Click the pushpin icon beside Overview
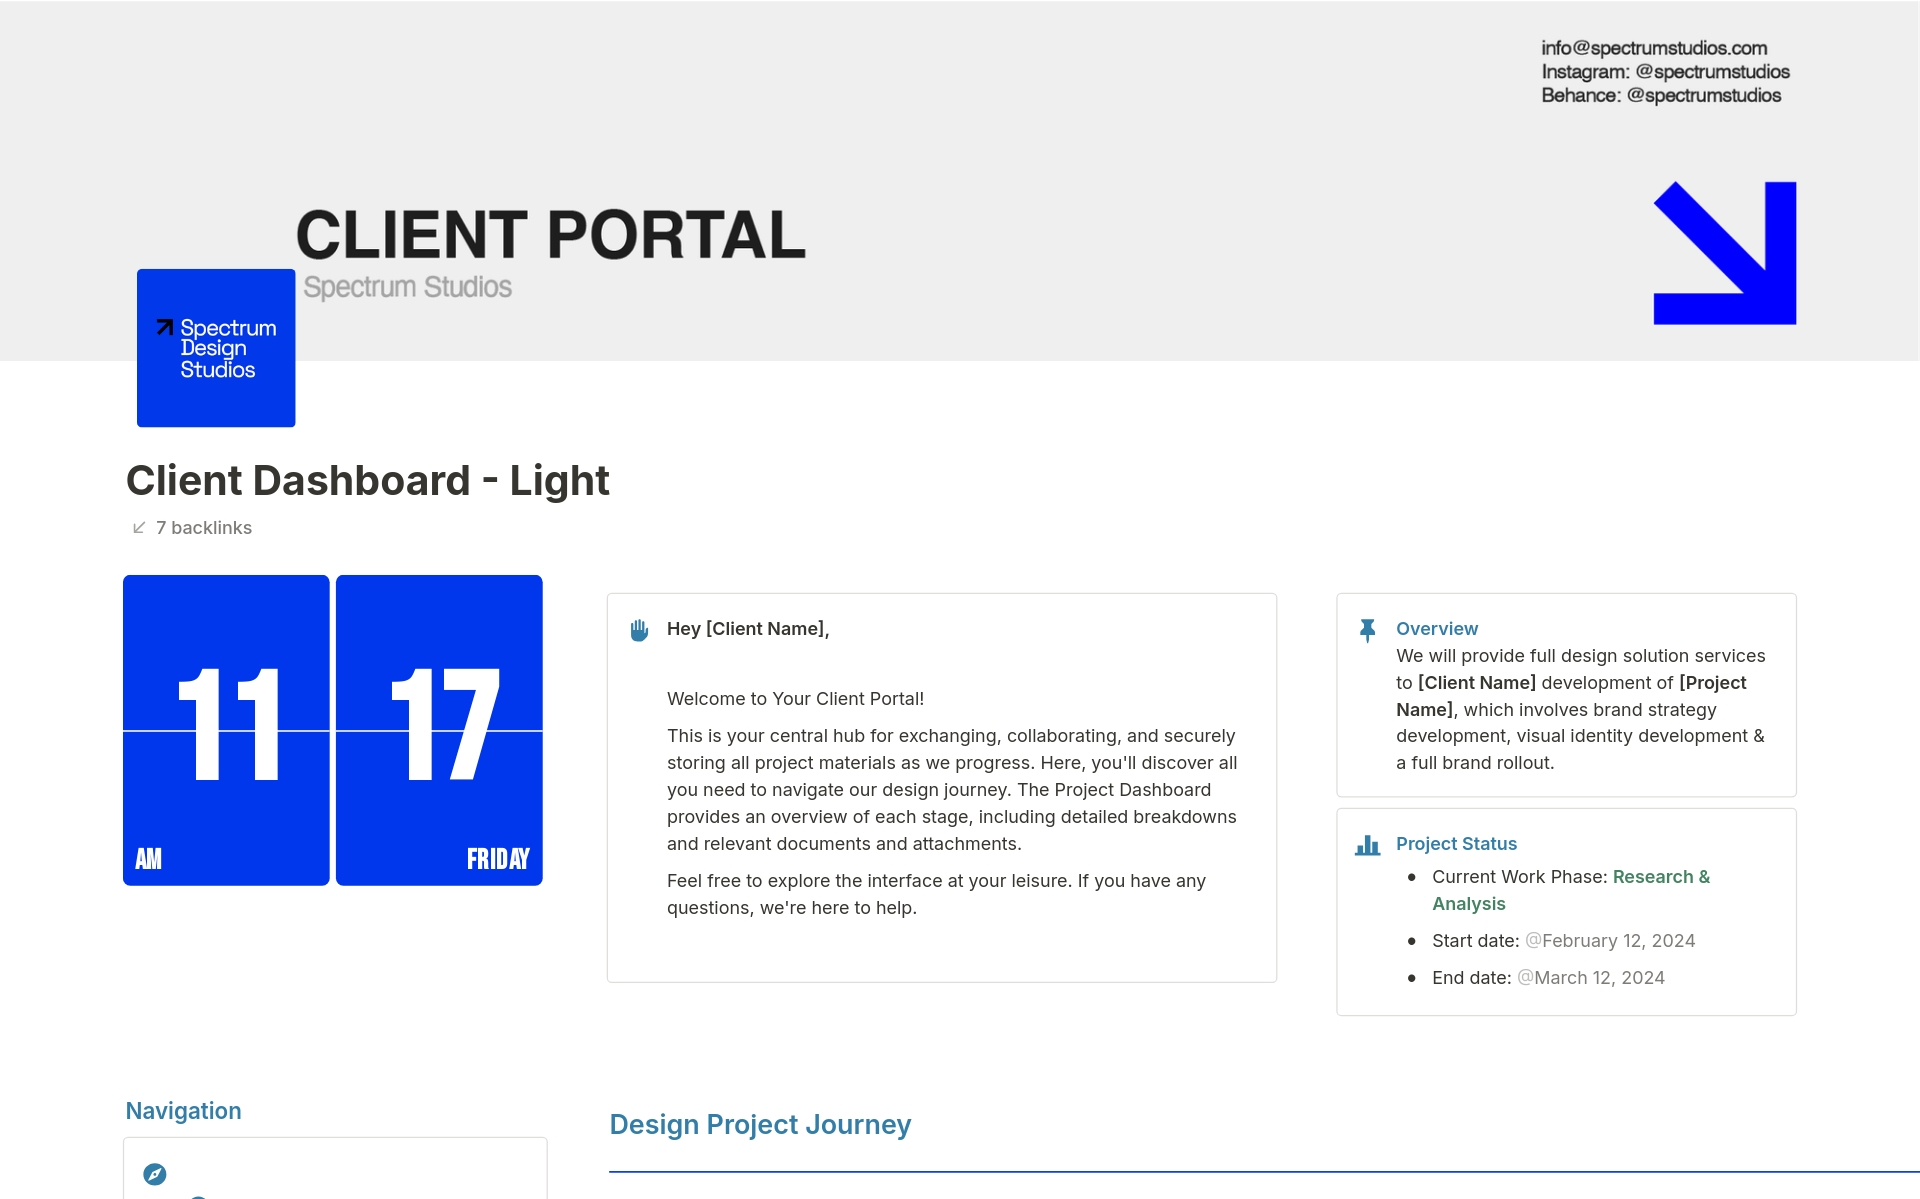The width and height of the screenshot is (1920, 1199). 1367,630
